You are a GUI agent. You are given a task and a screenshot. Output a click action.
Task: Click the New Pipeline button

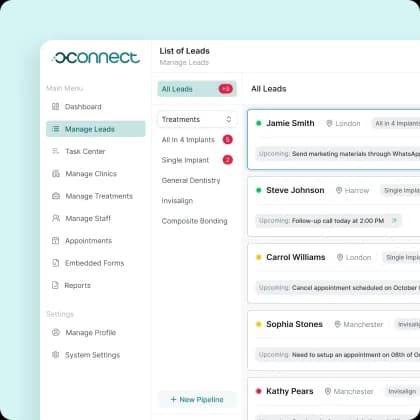coord(197,399)
